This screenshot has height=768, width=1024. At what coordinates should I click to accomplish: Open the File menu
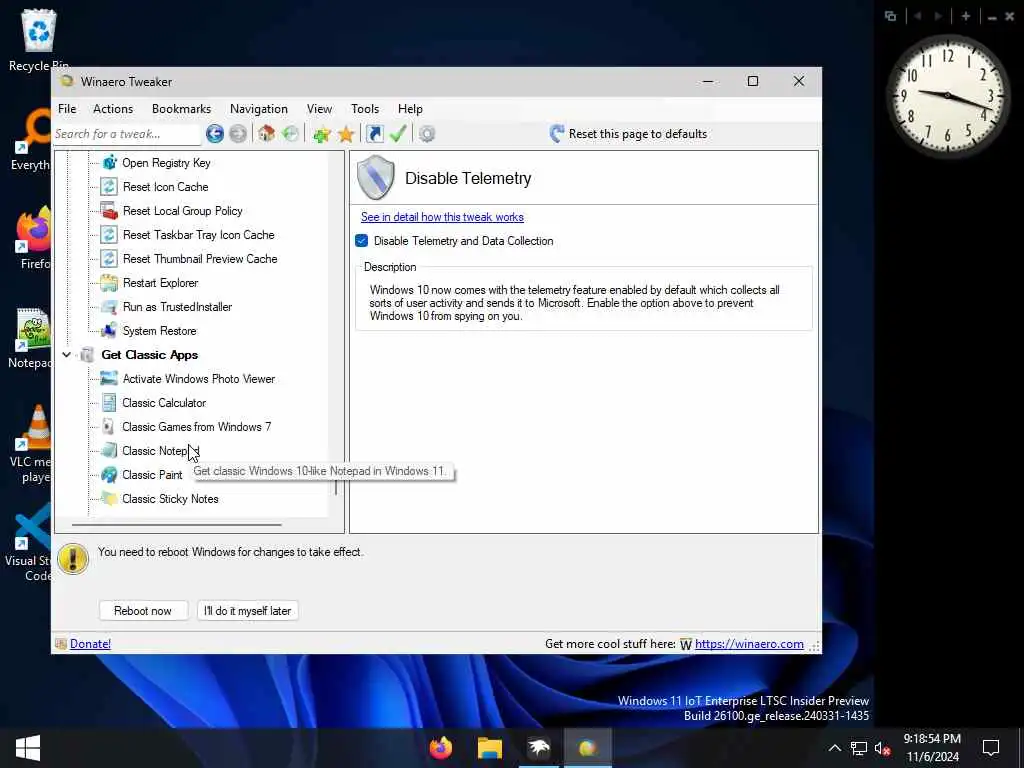tap(67, 109)
